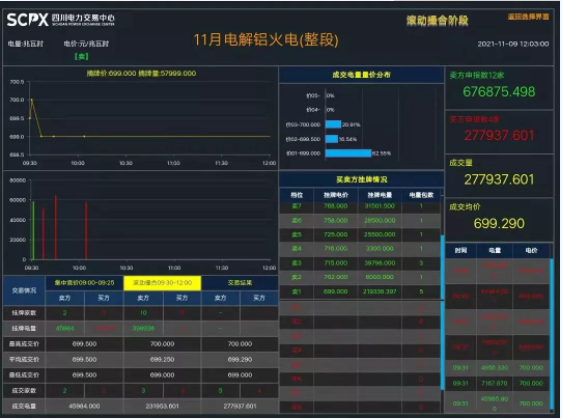Click the tallest red volume bar
This screenshot has height=419, width=562.
coord(56,227)
